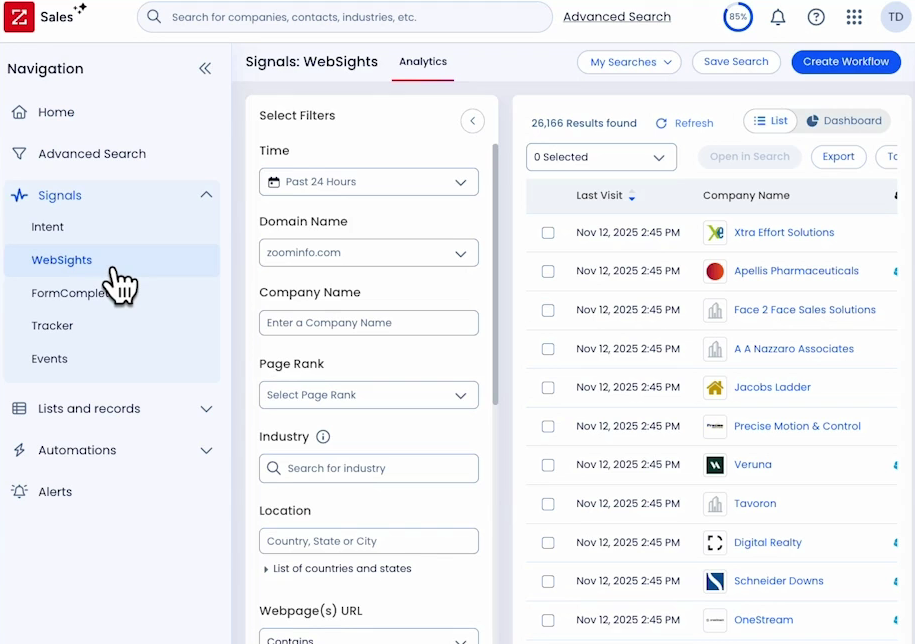Click the 85% progress circle

(x=738, y=17)
